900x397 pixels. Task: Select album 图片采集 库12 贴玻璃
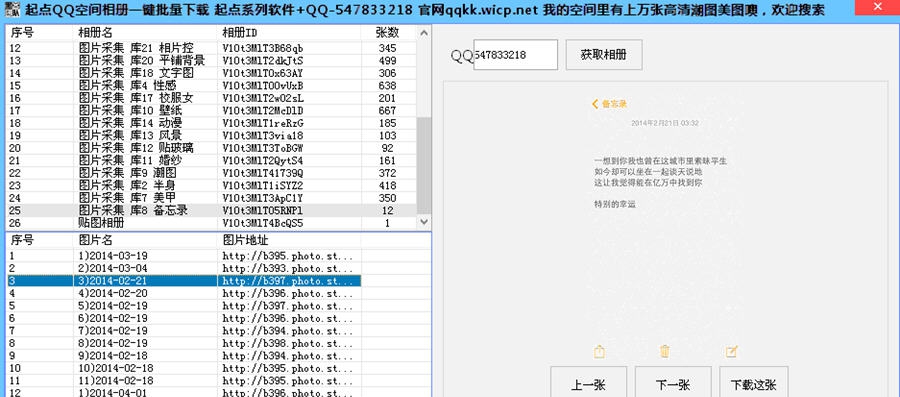tap(136, 148)
